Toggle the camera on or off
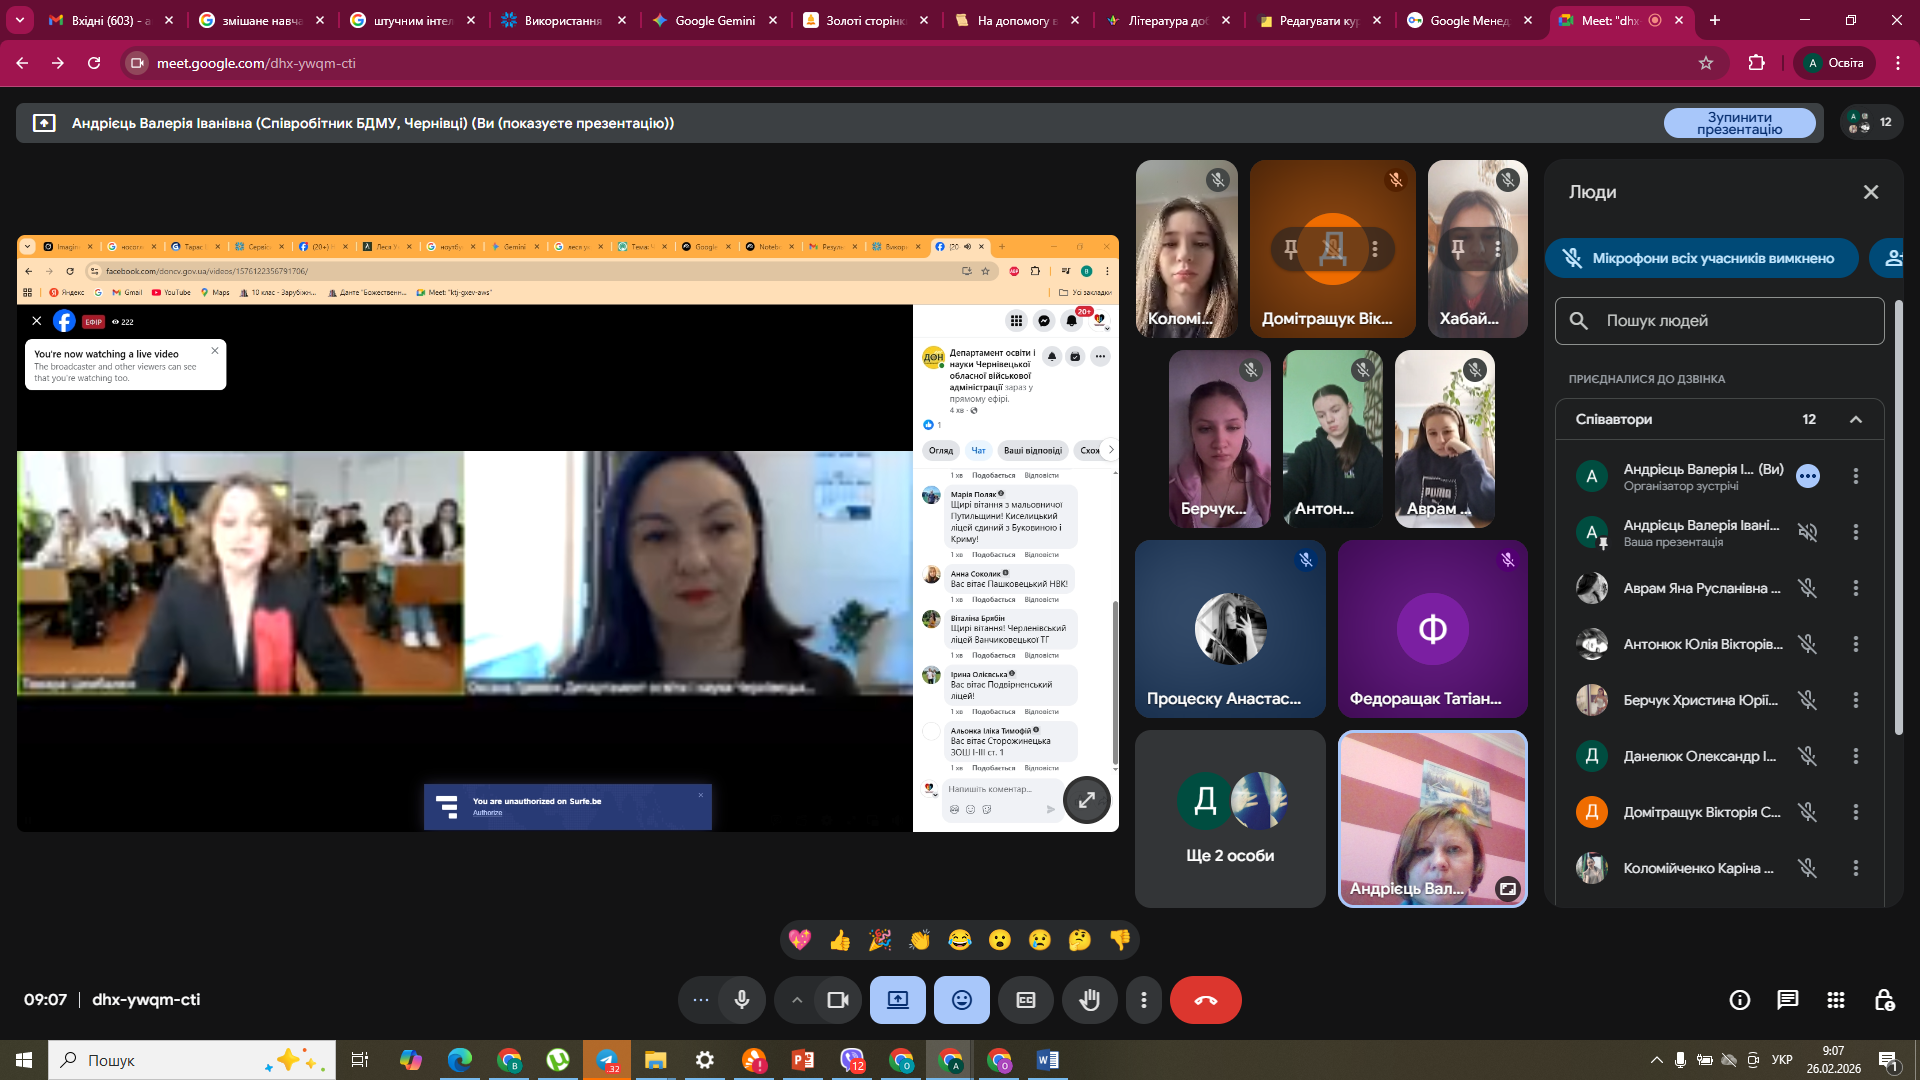 tap(837, 1000)
